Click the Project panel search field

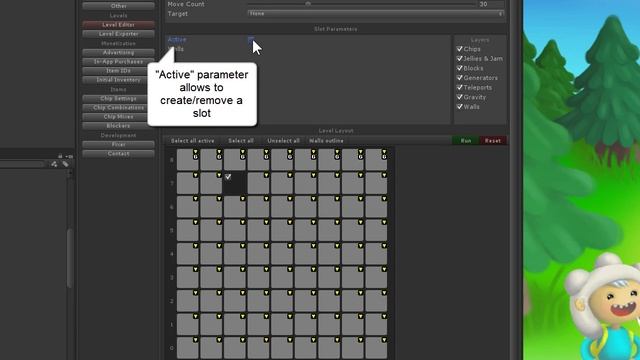click(x=22, y=164)
